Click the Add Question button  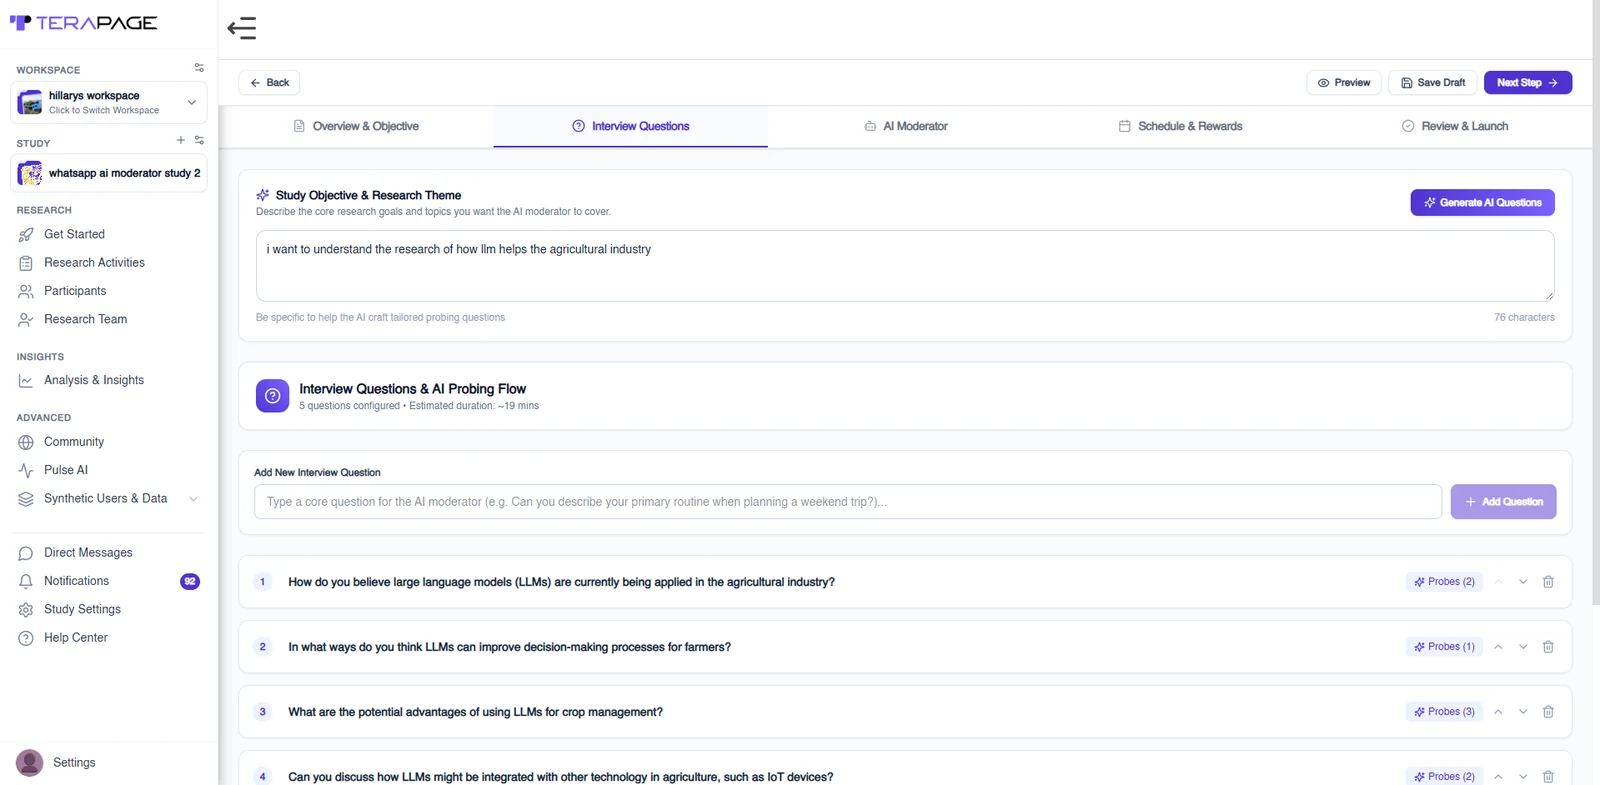[x=1503, y=502]
